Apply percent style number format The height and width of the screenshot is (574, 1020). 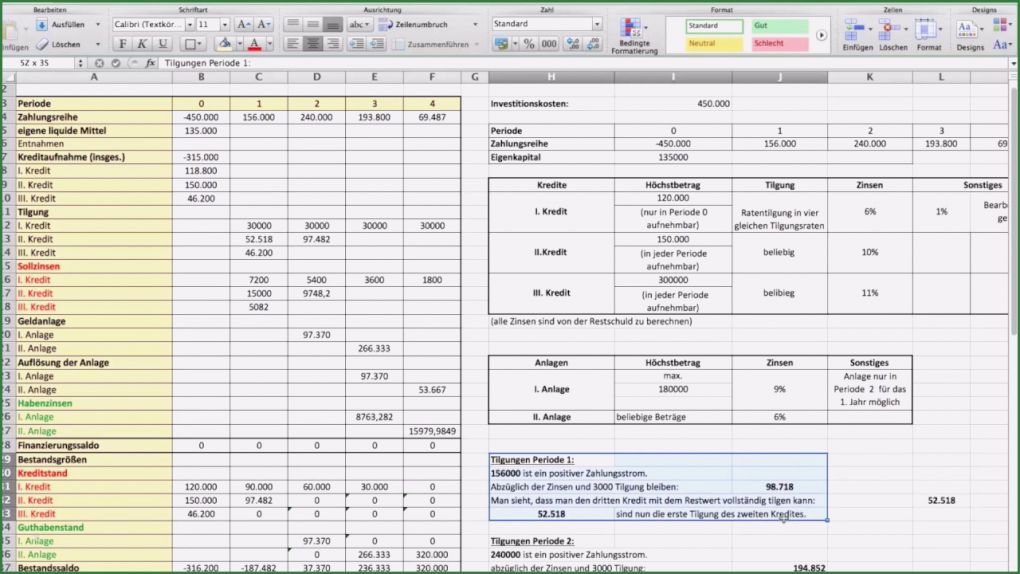[x=529, y=44]
